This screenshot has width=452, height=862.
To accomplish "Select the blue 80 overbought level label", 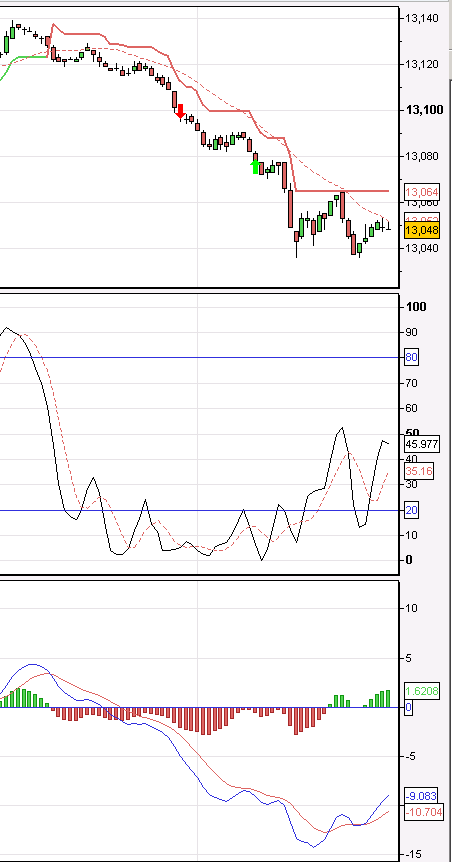I will [412, 357].
